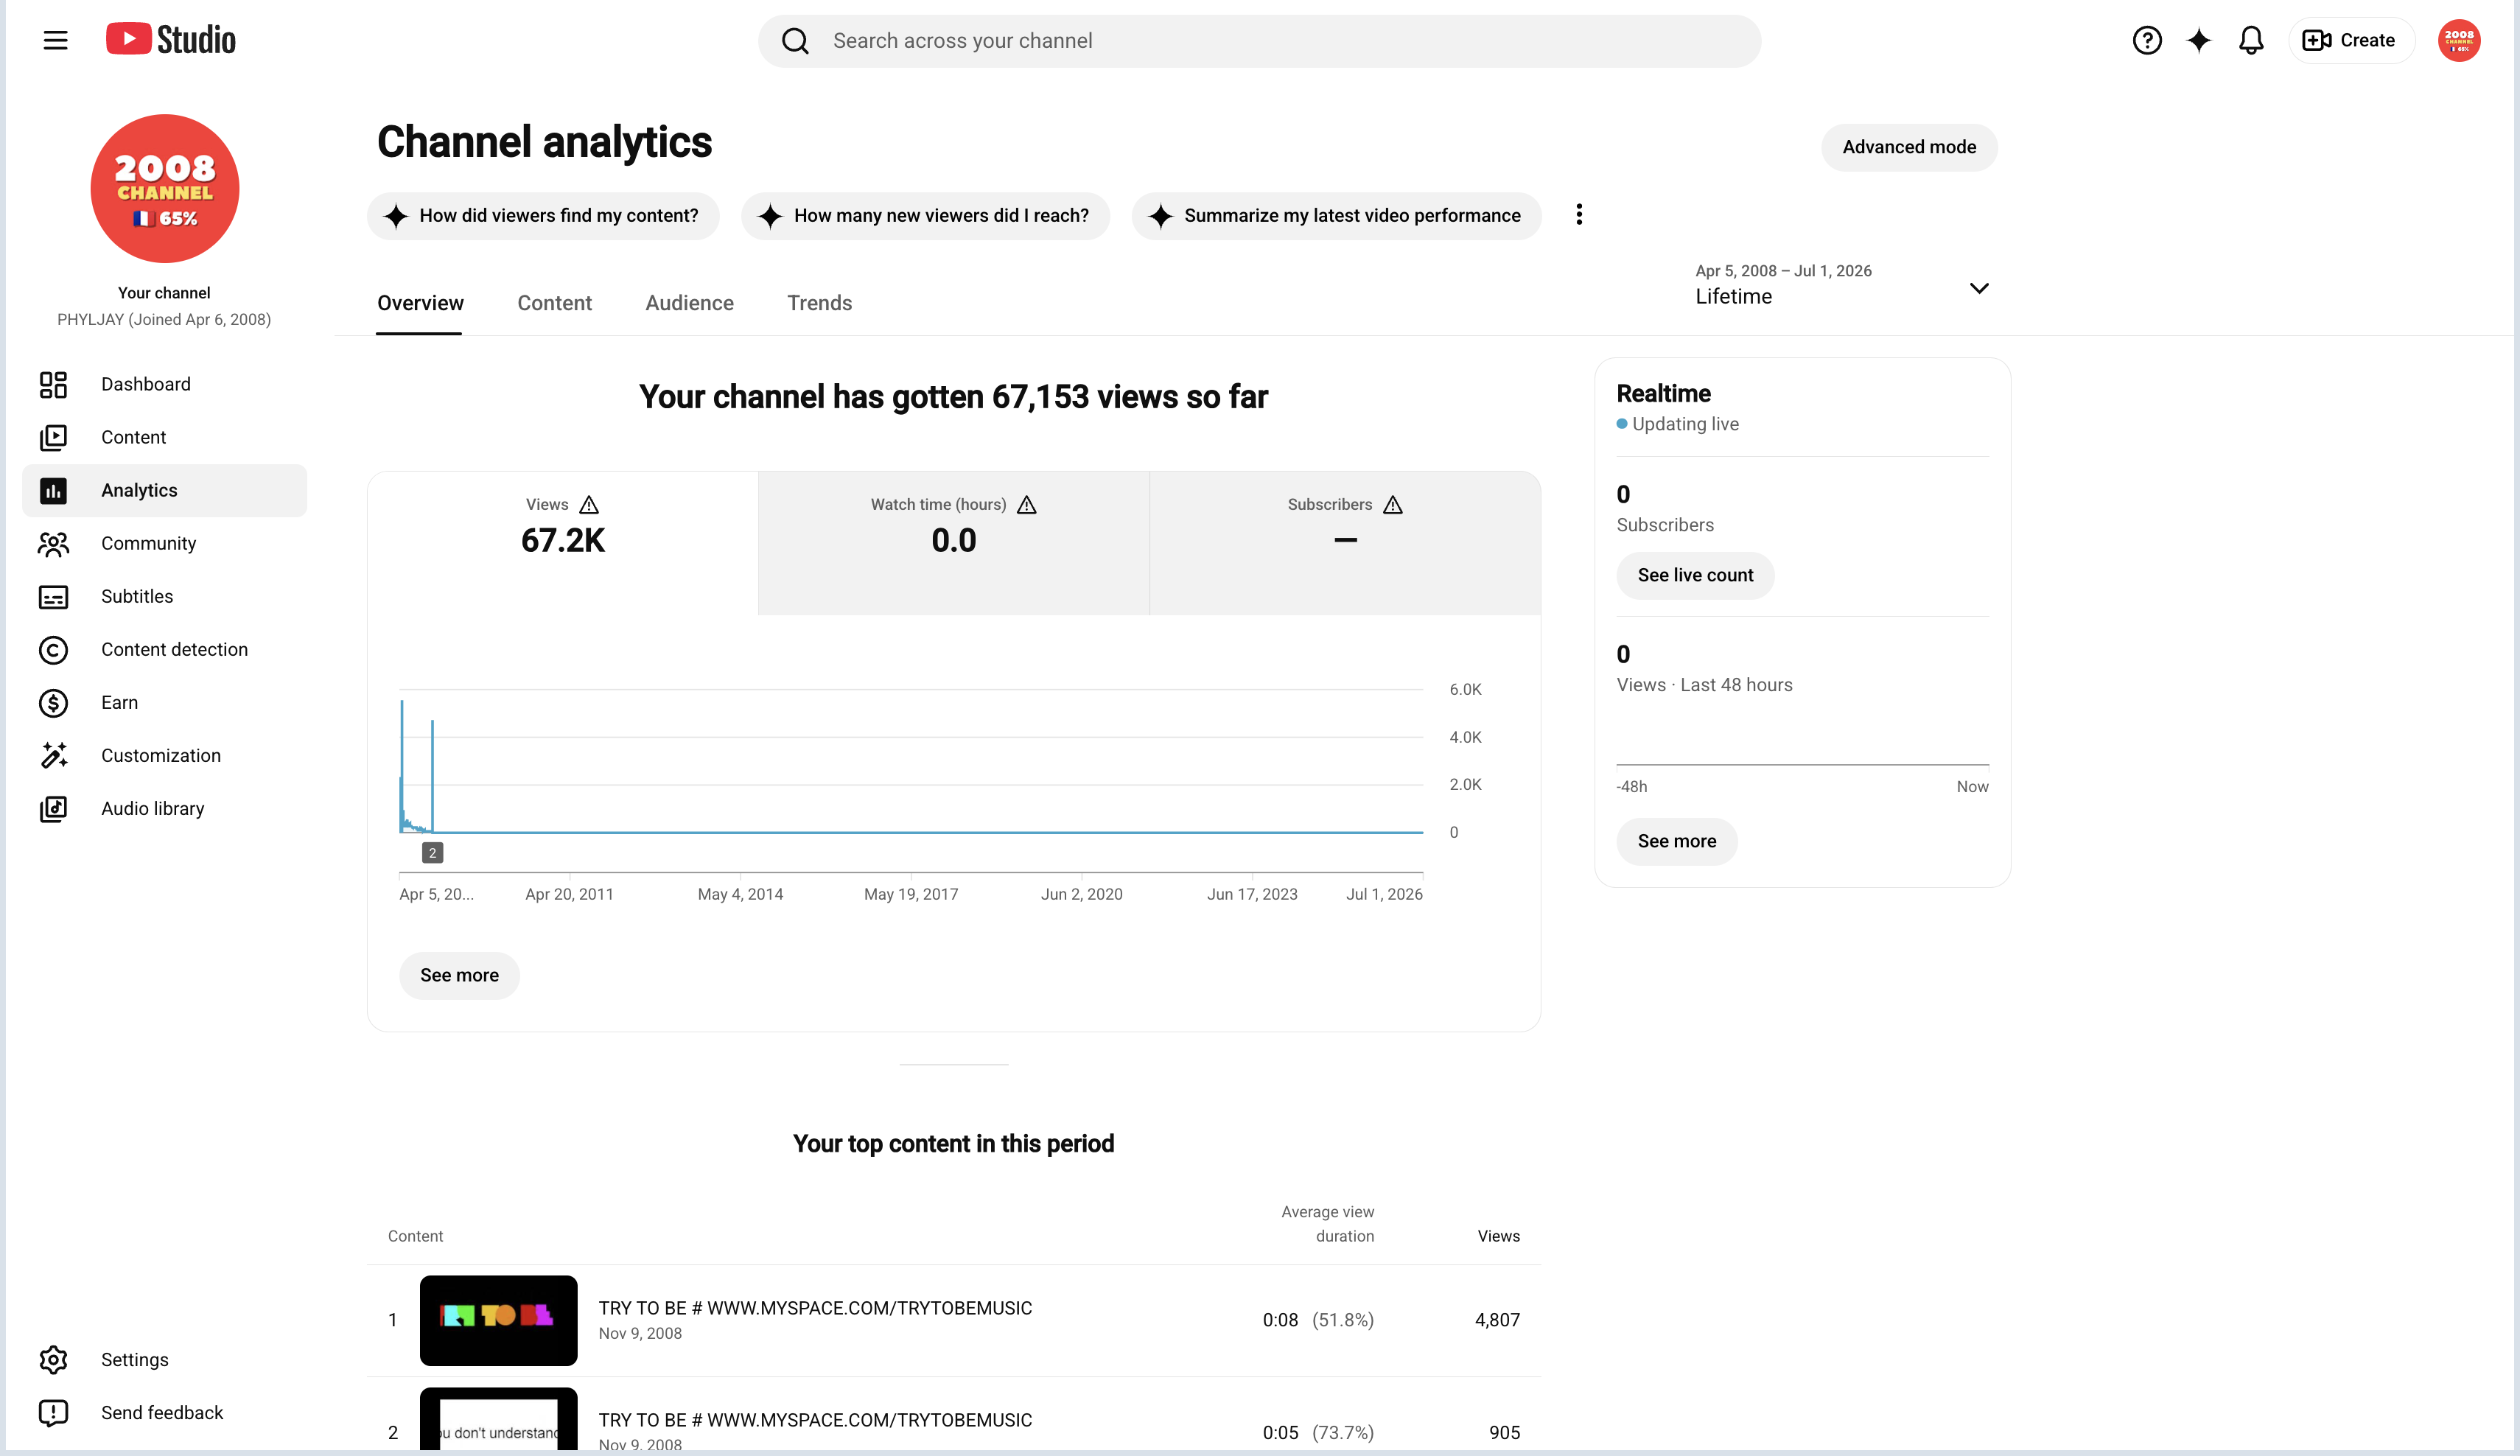
Task: Click the sparkle Ask Studio icon in header
Action: 2198,40
